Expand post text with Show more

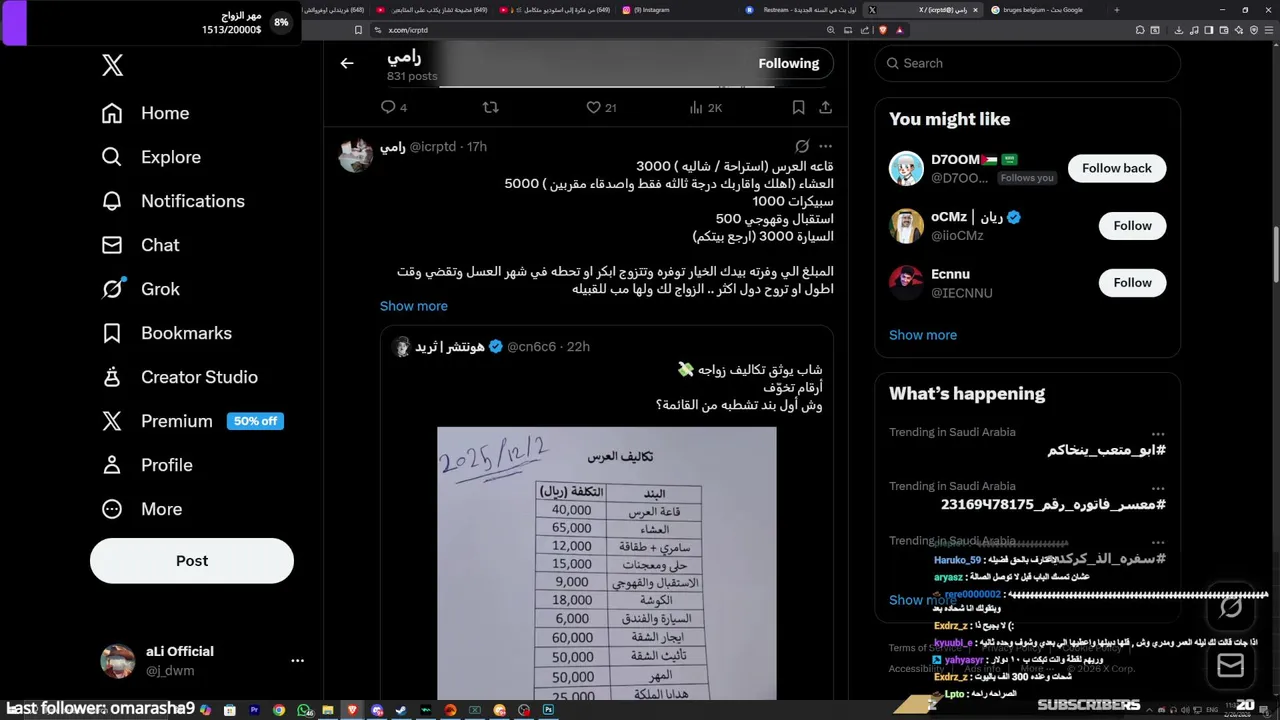coord(414,306)
